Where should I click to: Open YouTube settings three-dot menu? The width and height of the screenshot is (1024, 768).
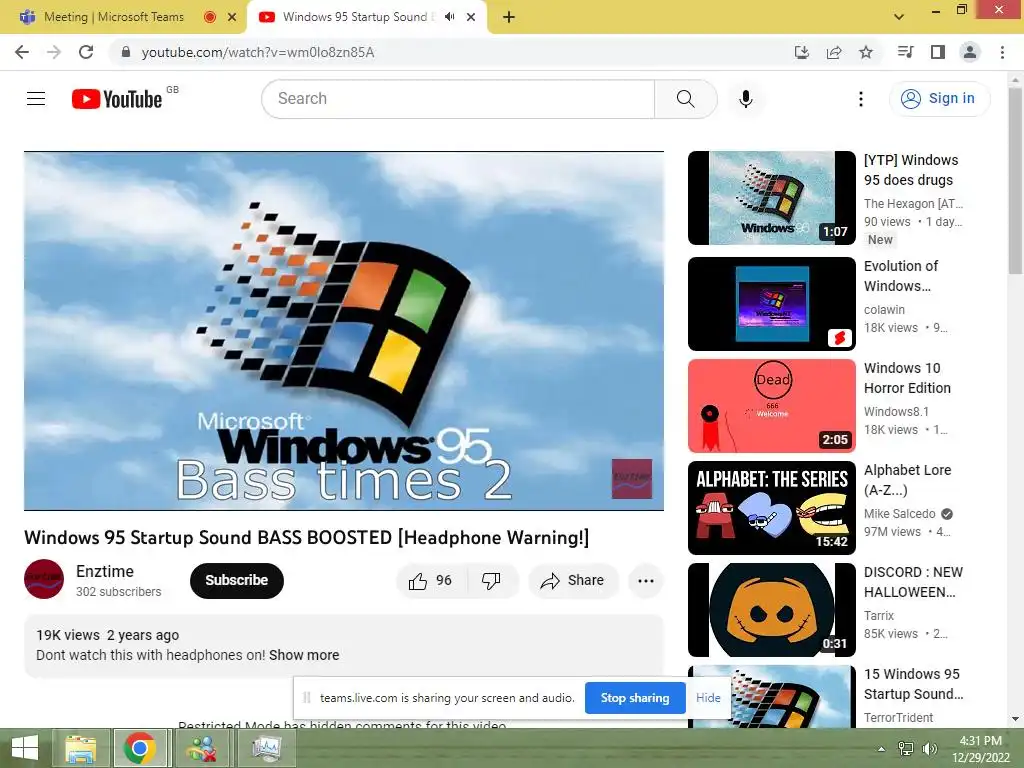tap(861, 99)
